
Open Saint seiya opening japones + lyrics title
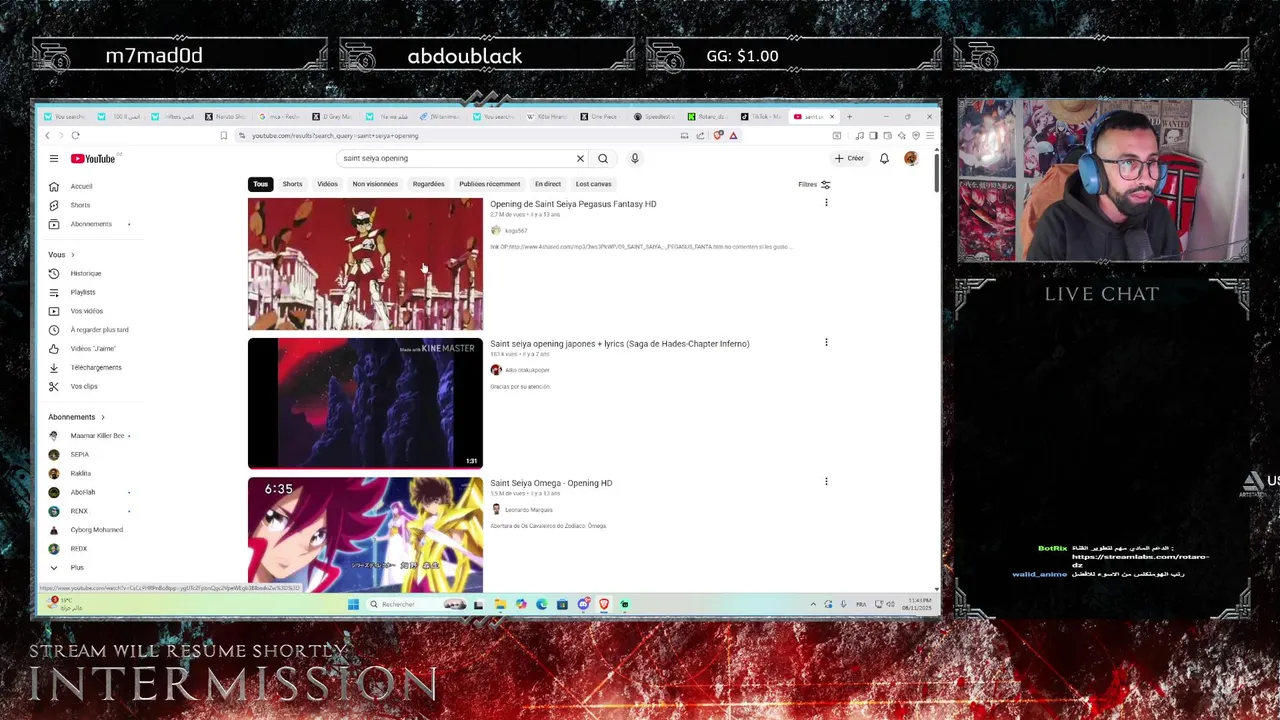click(x=620, y=344)
